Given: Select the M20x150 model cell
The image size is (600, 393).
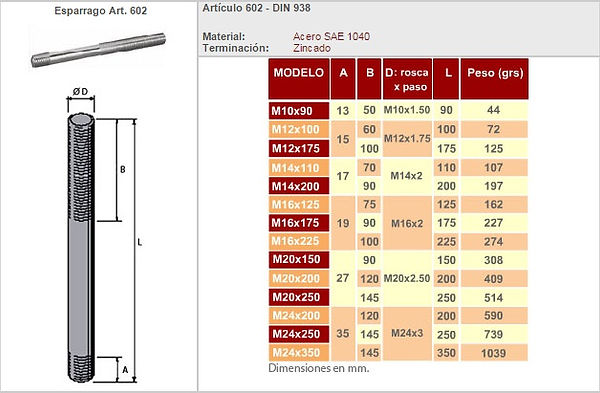Looking at the screenshot, I should pos(299,259).
